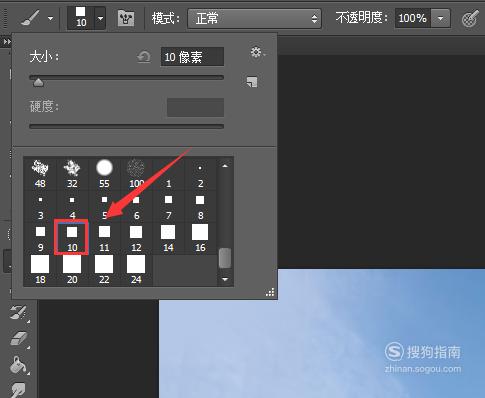This screenshot has height=398, width=485.
Task: Create new preset from this brush icon
Action: click(252, 82)
